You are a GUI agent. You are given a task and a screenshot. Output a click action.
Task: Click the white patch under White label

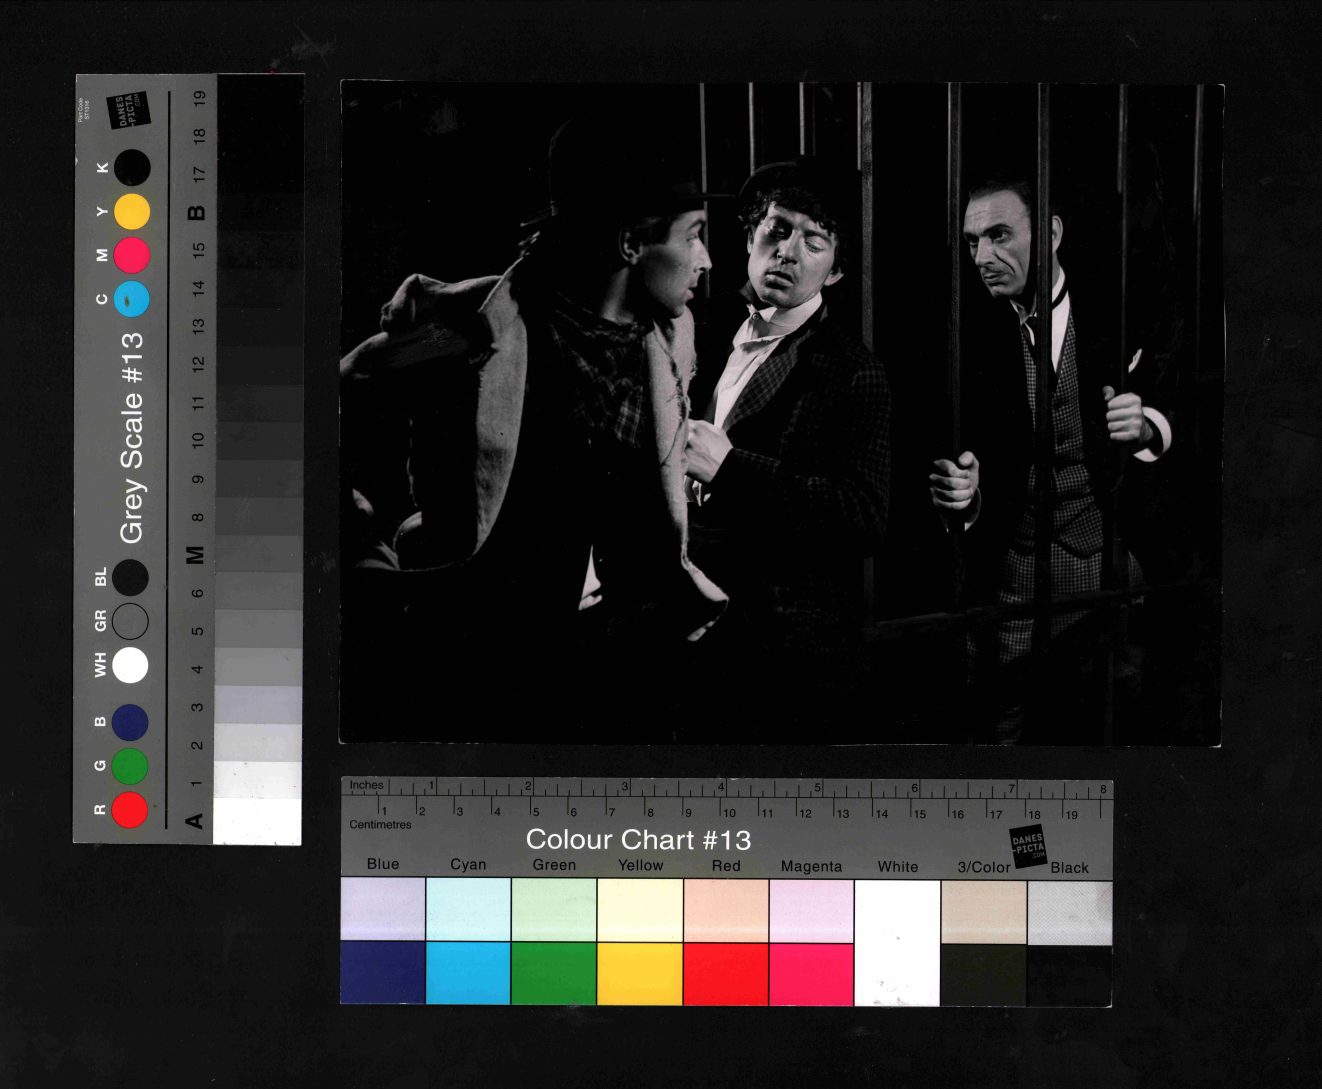[x=897, y=942]
